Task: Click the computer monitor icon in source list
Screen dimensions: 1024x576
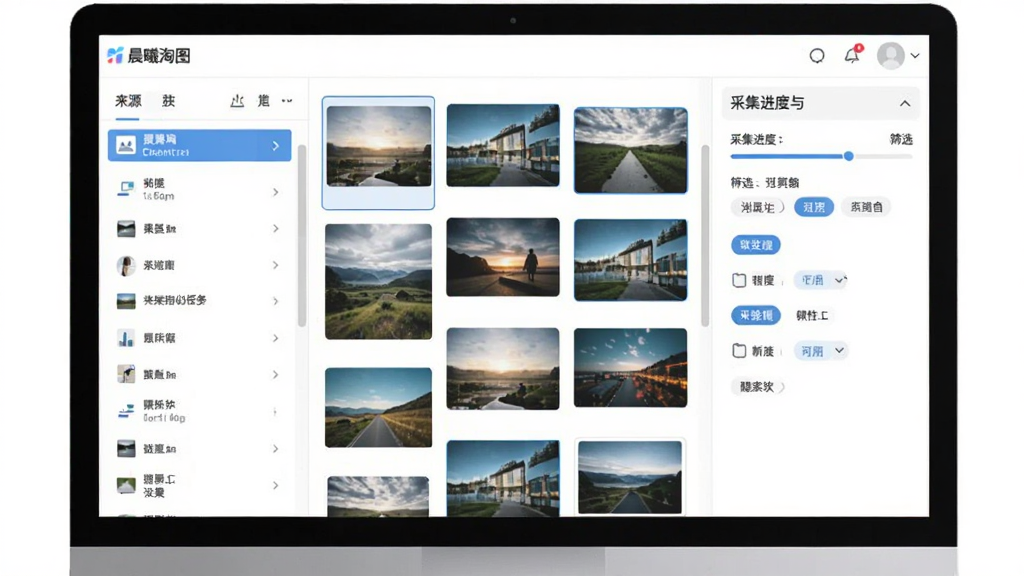Action: [126, 189]
